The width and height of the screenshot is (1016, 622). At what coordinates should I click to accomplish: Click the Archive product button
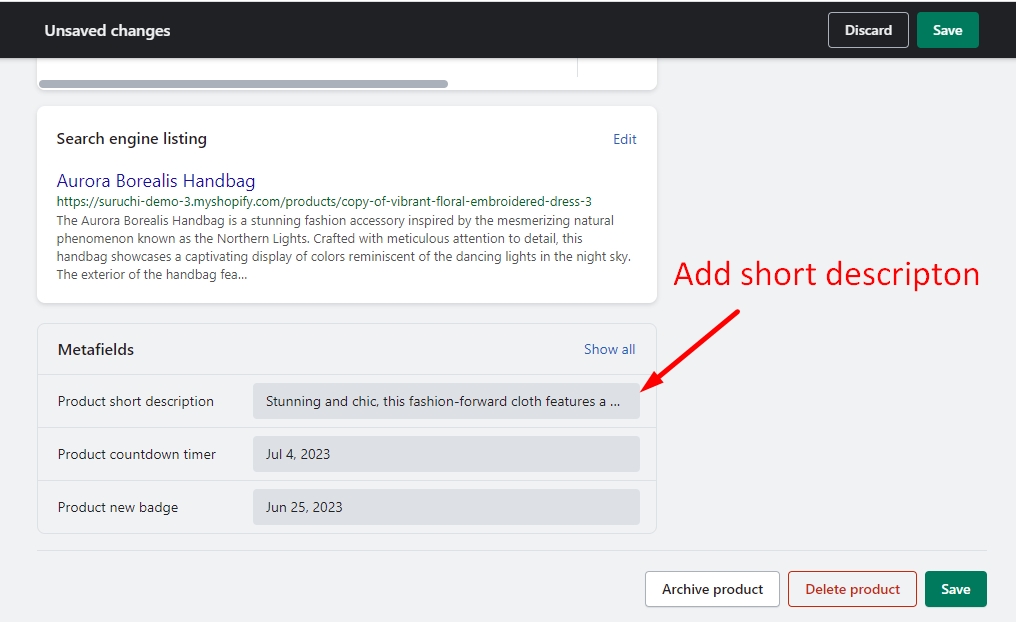click(712, 589)
